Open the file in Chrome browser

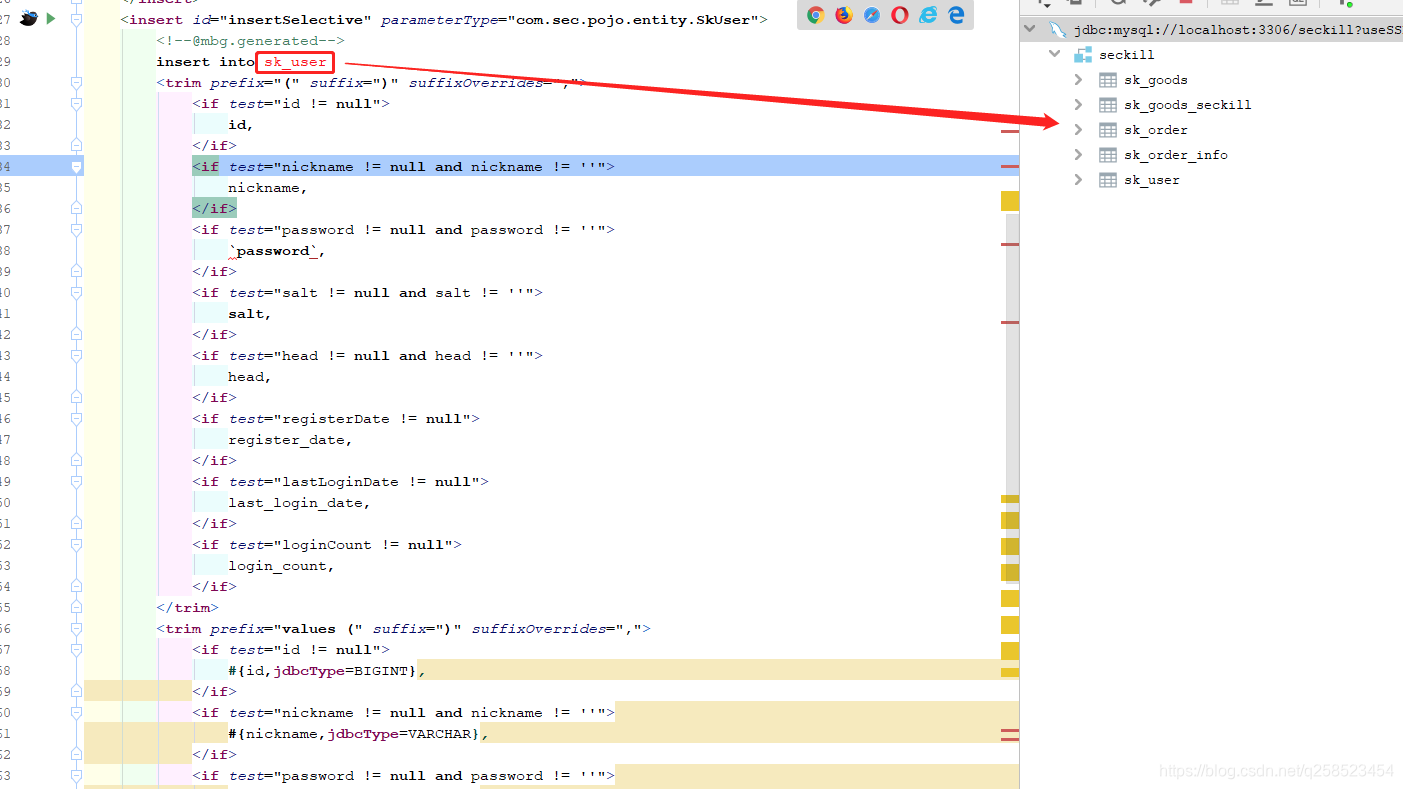point(814,16)
